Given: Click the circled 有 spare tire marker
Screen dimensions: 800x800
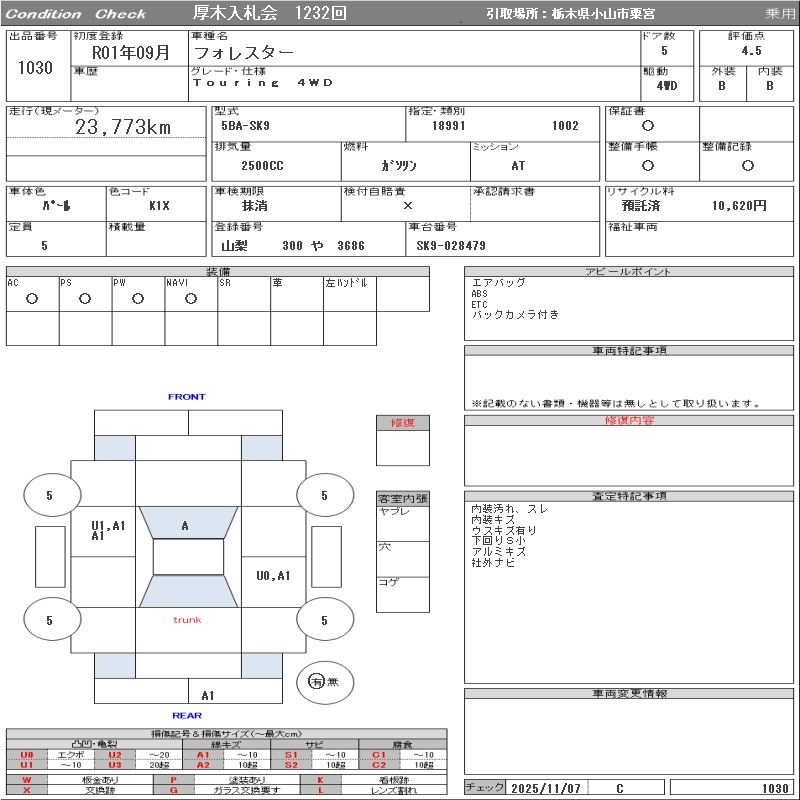Looking at the screenshot, I should [317, 681].
